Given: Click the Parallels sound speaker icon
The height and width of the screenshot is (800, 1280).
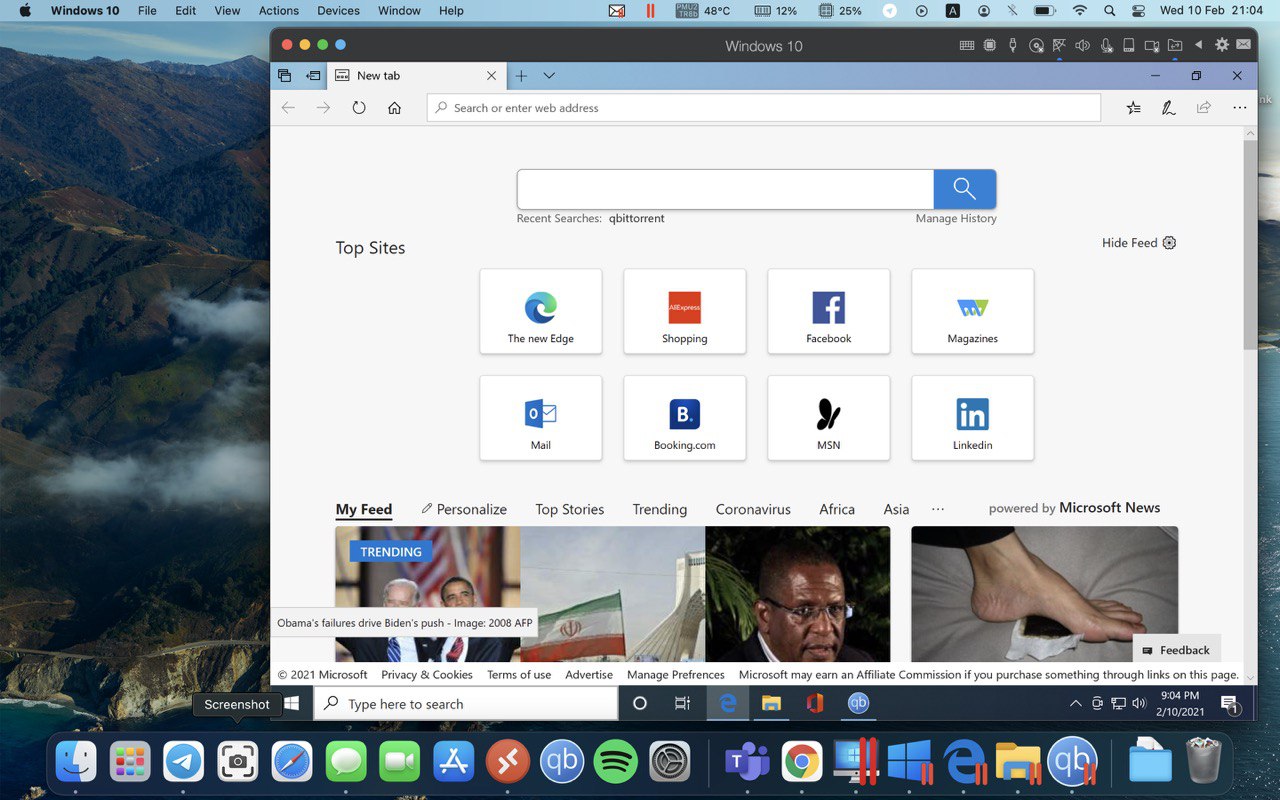Looking at the screenshot, I should click(x=1082, y=46).
